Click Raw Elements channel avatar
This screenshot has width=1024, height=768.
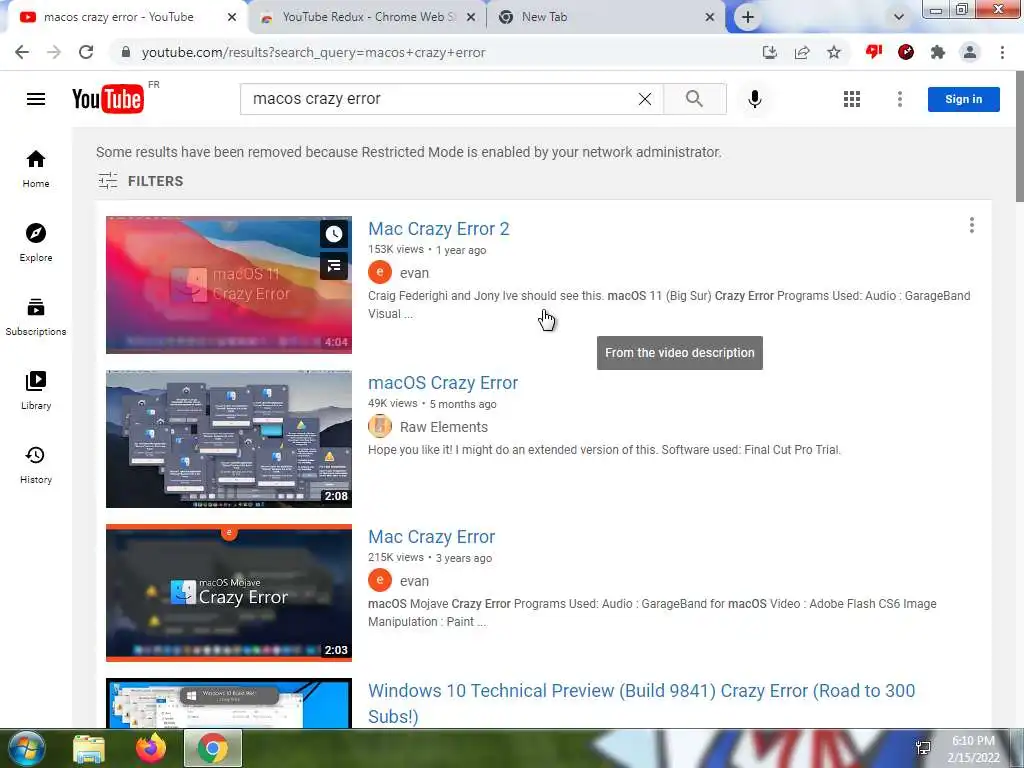(380, 426)
